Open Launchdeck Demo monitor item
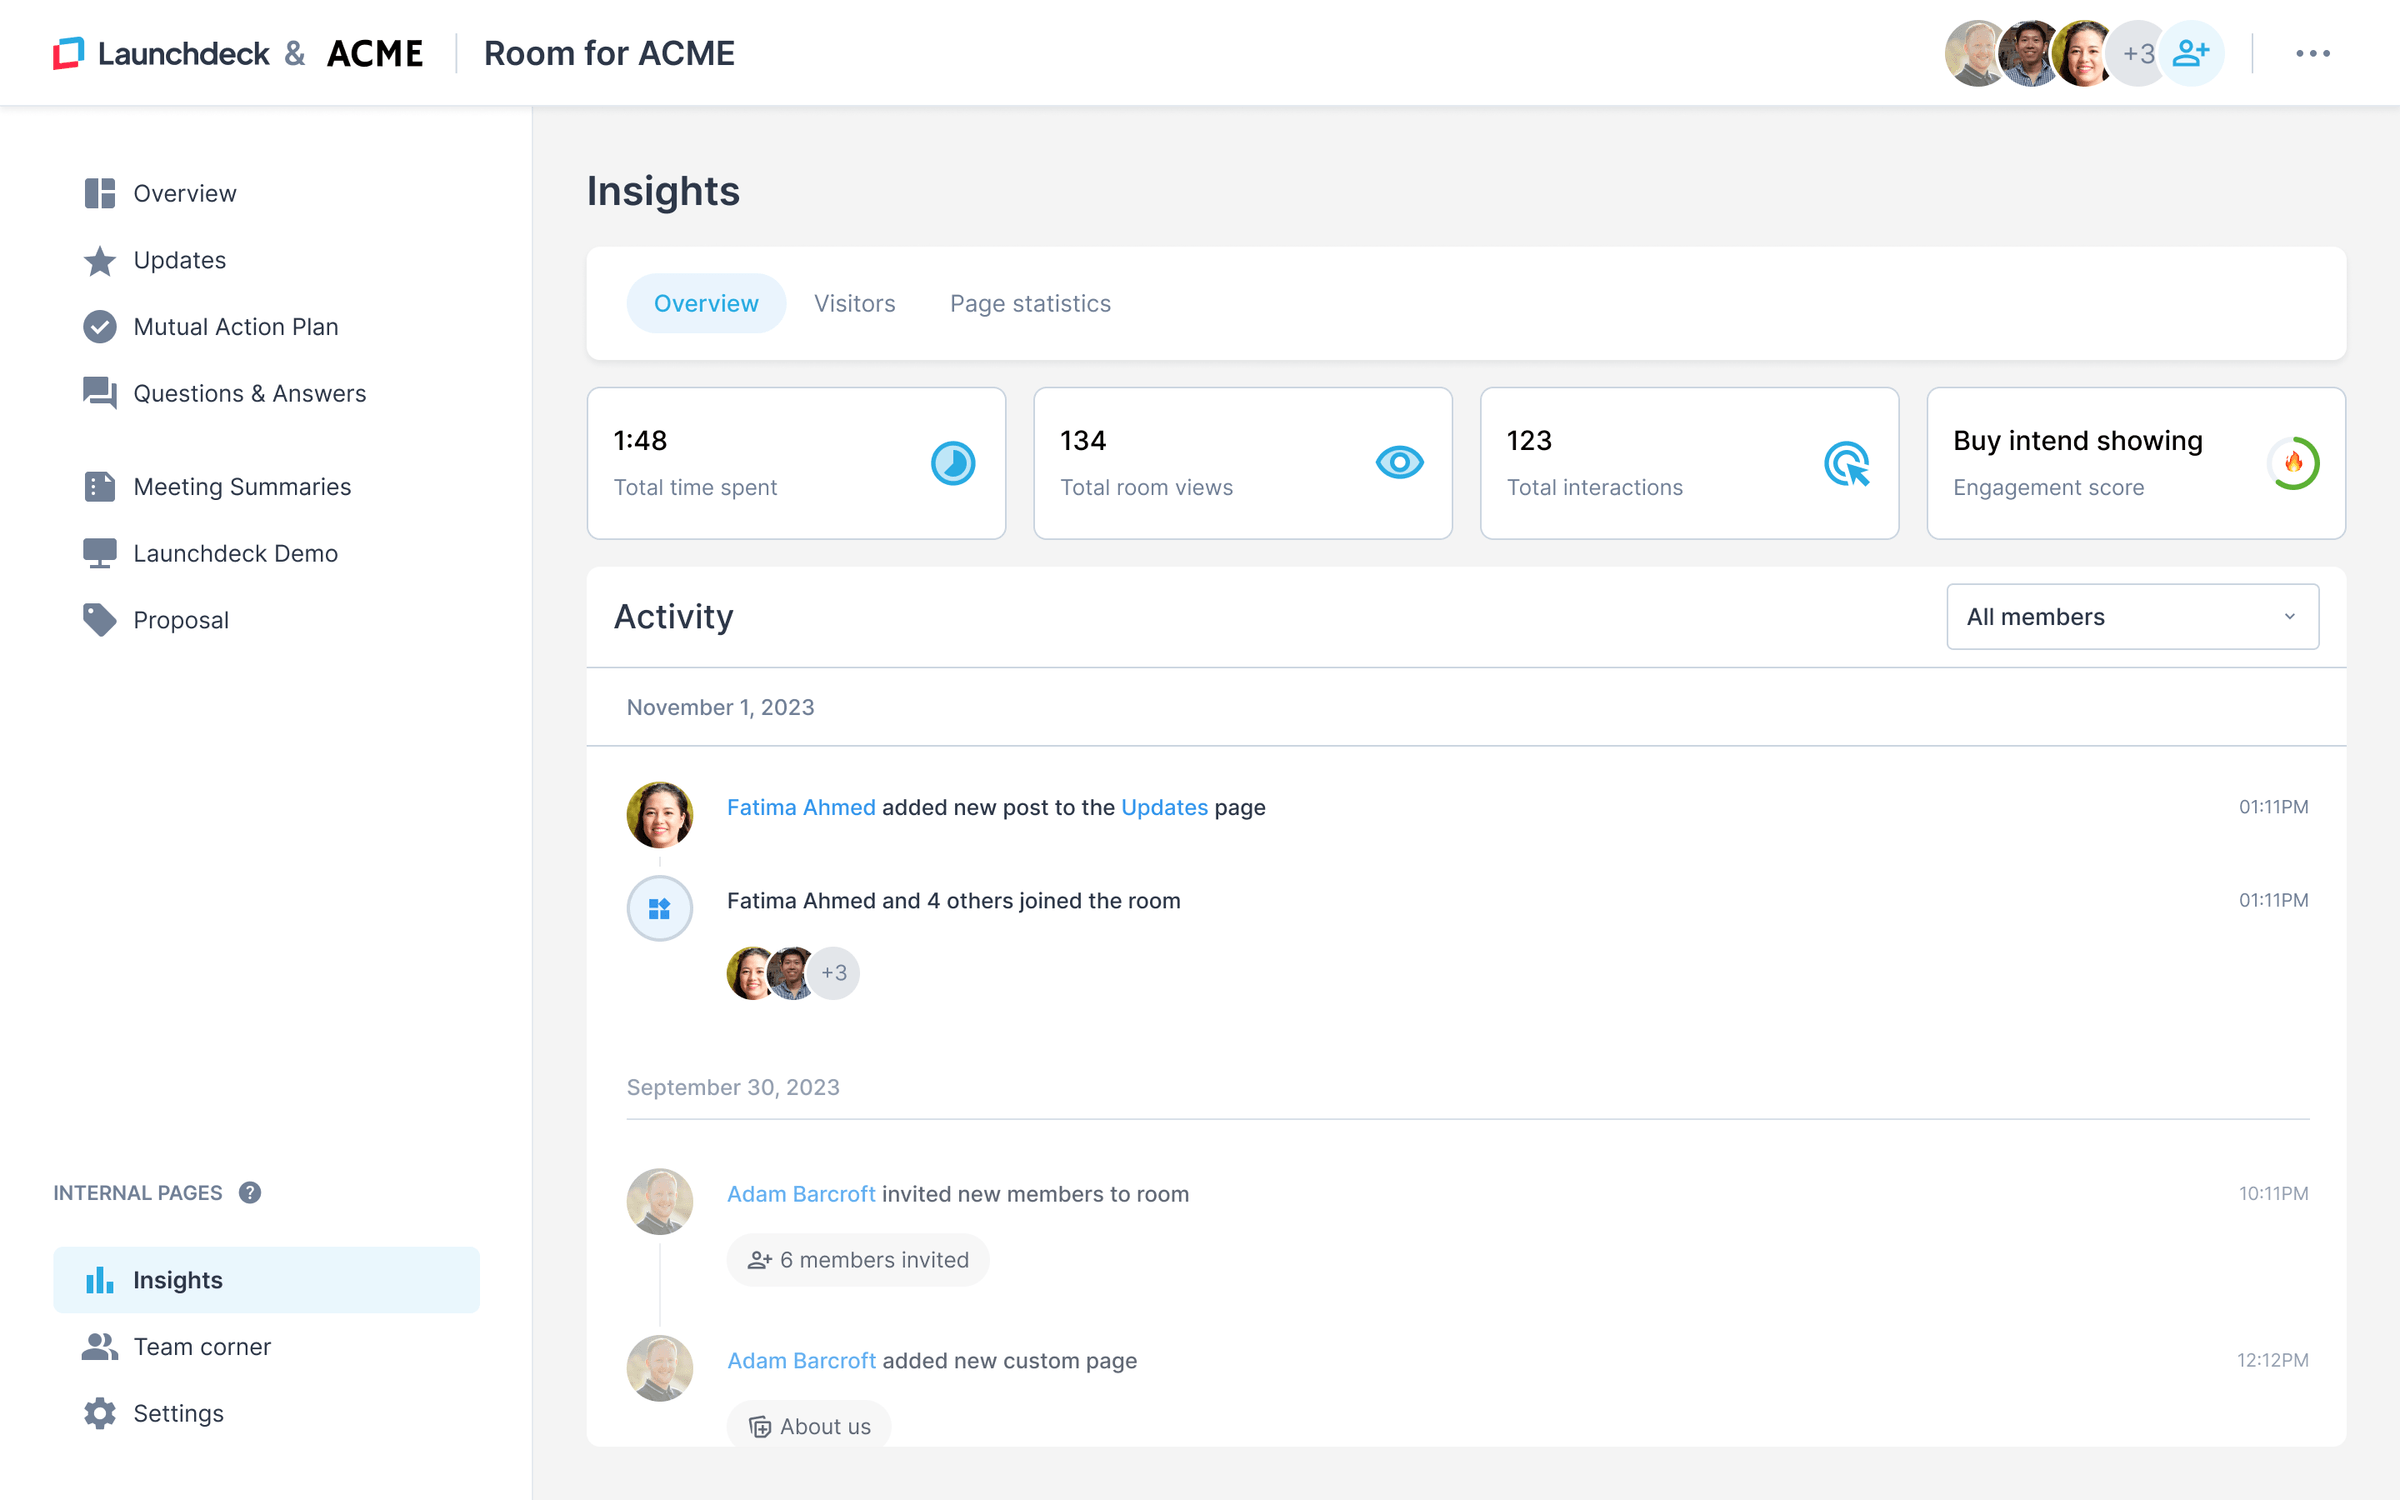 point(211,553)
